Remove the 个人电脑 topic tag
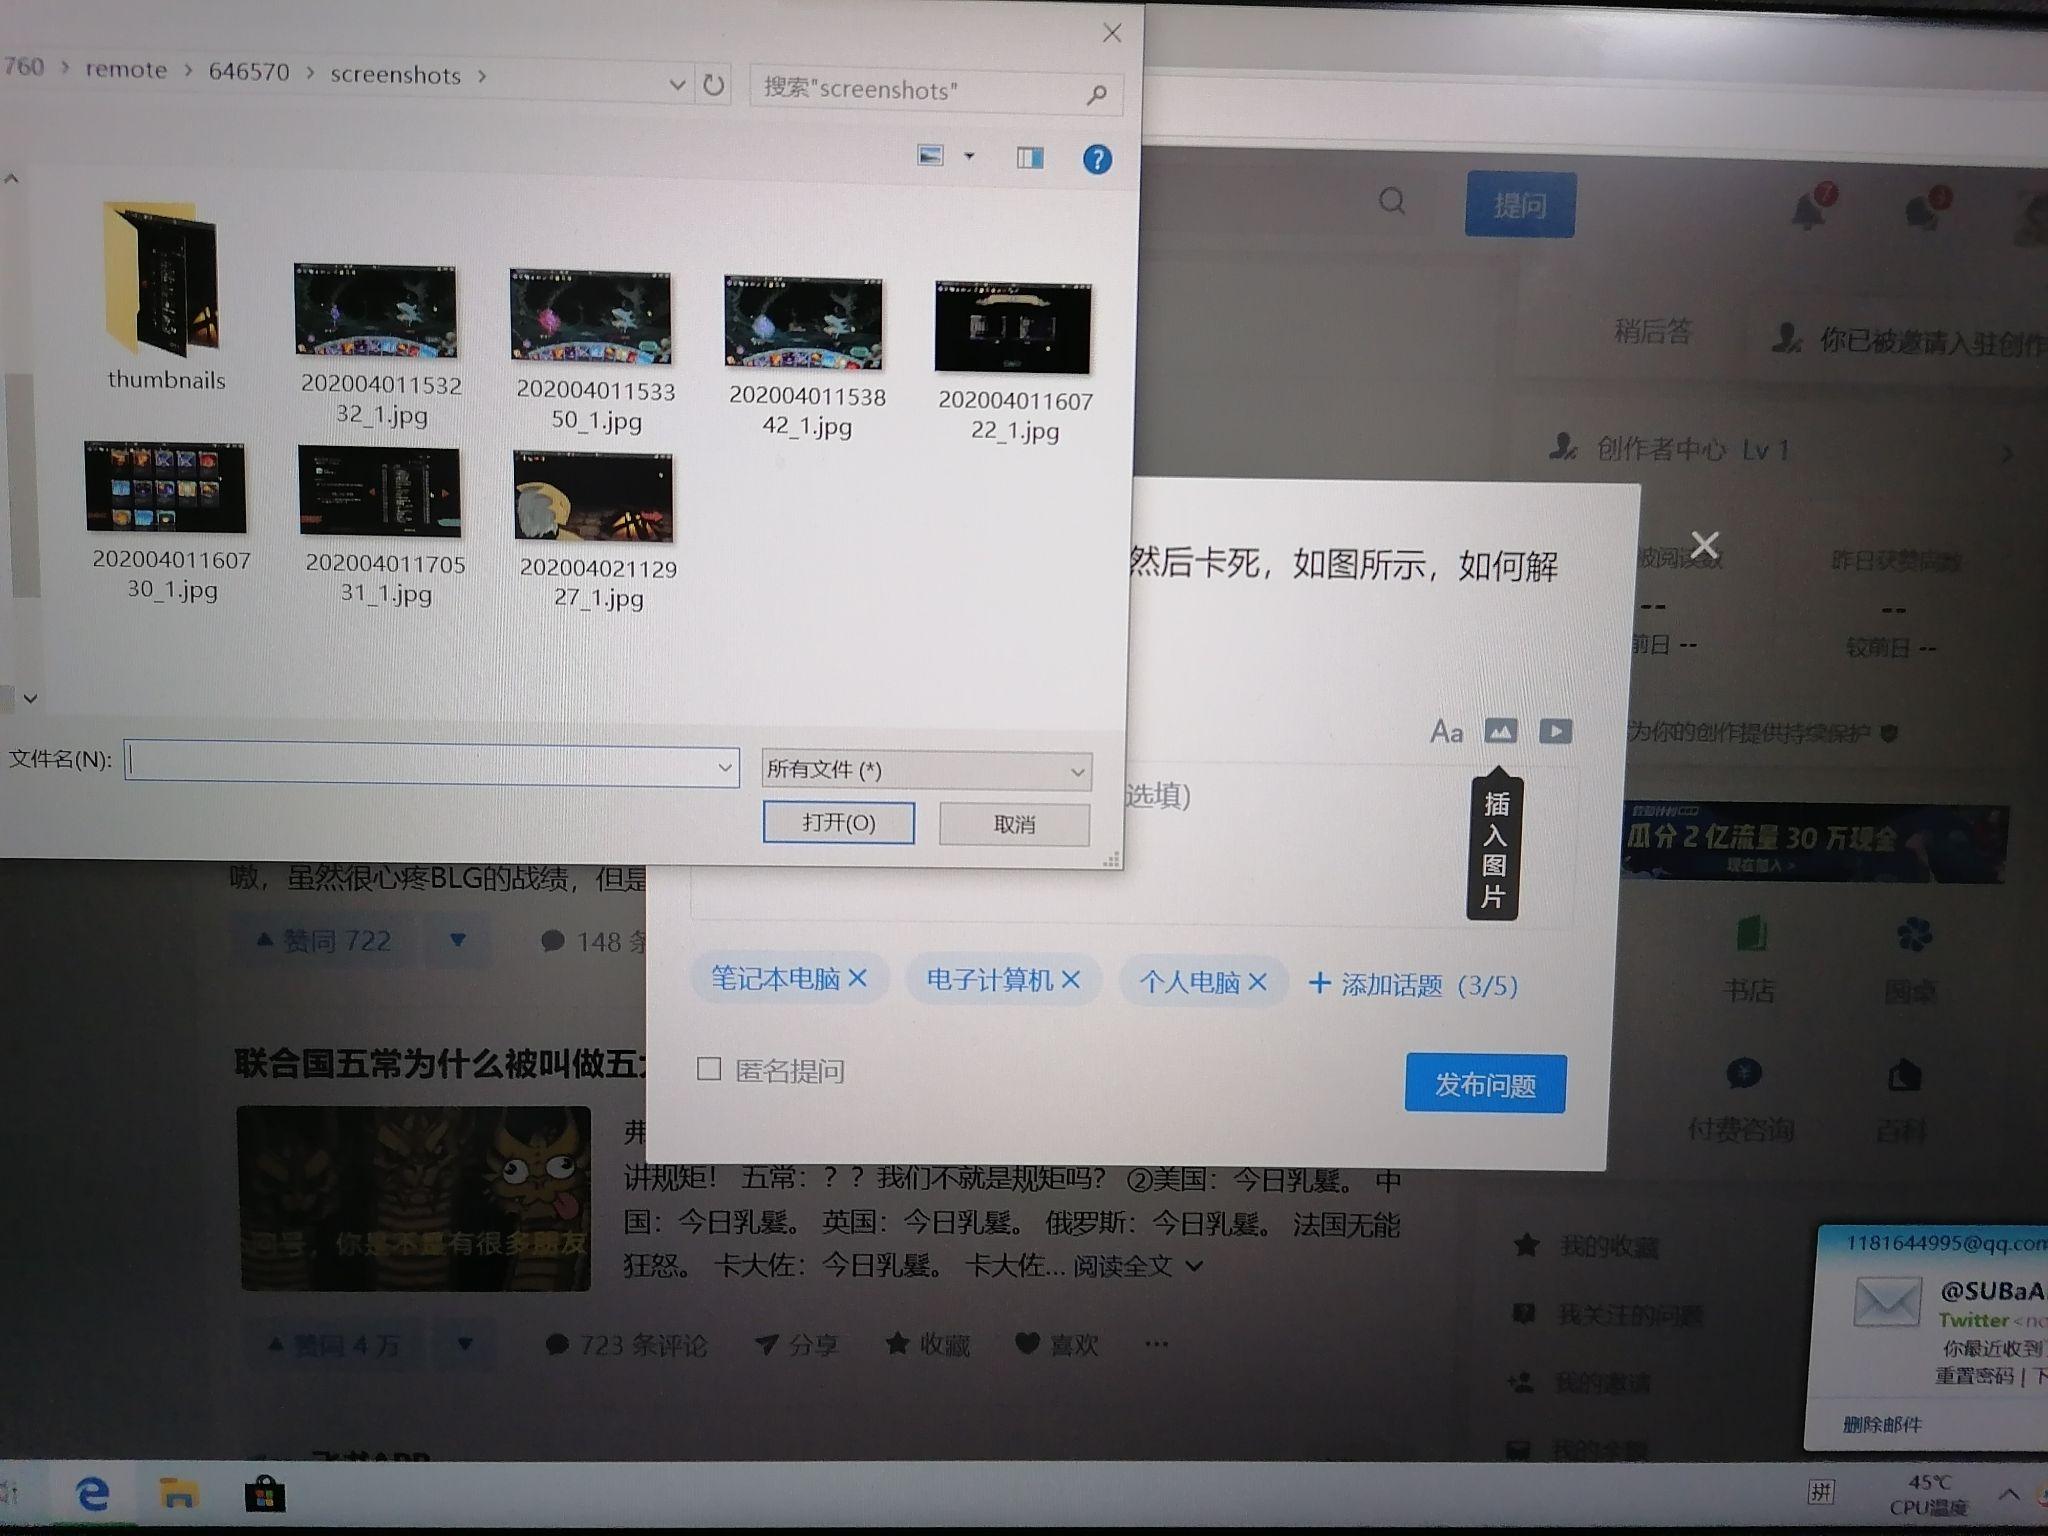 (x=1258, y=982)
